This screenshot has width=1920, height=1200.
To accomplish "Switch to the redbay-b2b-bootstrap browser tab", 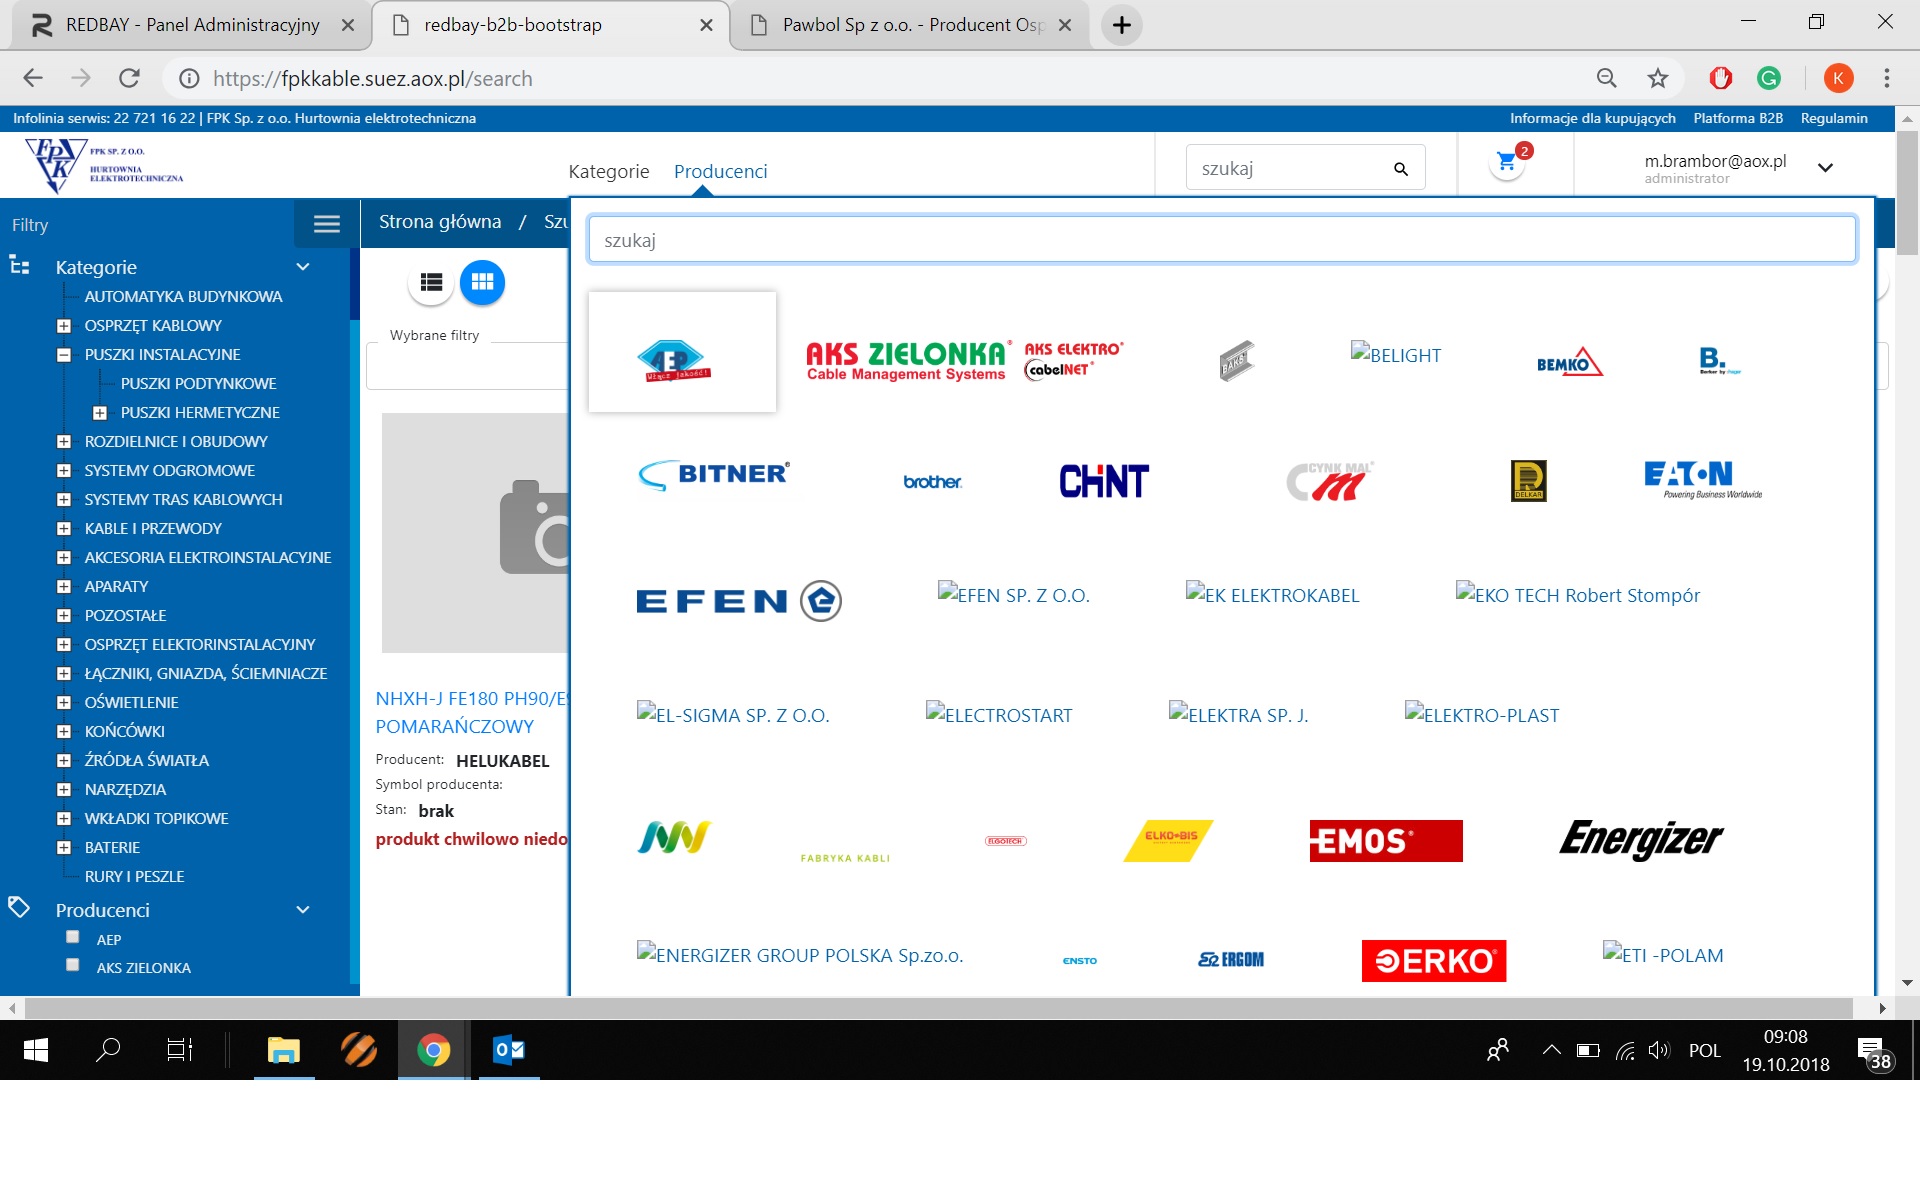I will click(513, 25).
